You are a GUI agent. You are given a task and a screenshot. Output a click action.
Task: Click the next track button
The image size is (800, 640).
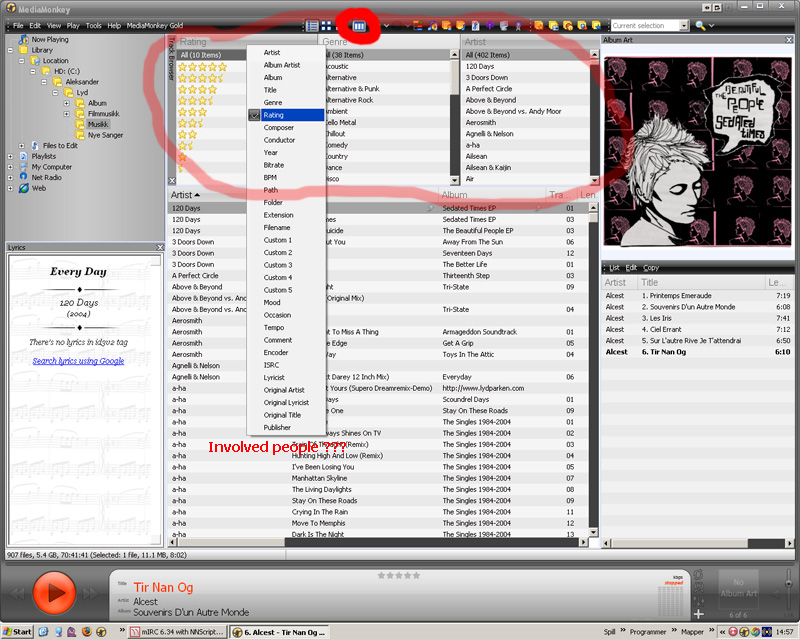coord(90,594)
